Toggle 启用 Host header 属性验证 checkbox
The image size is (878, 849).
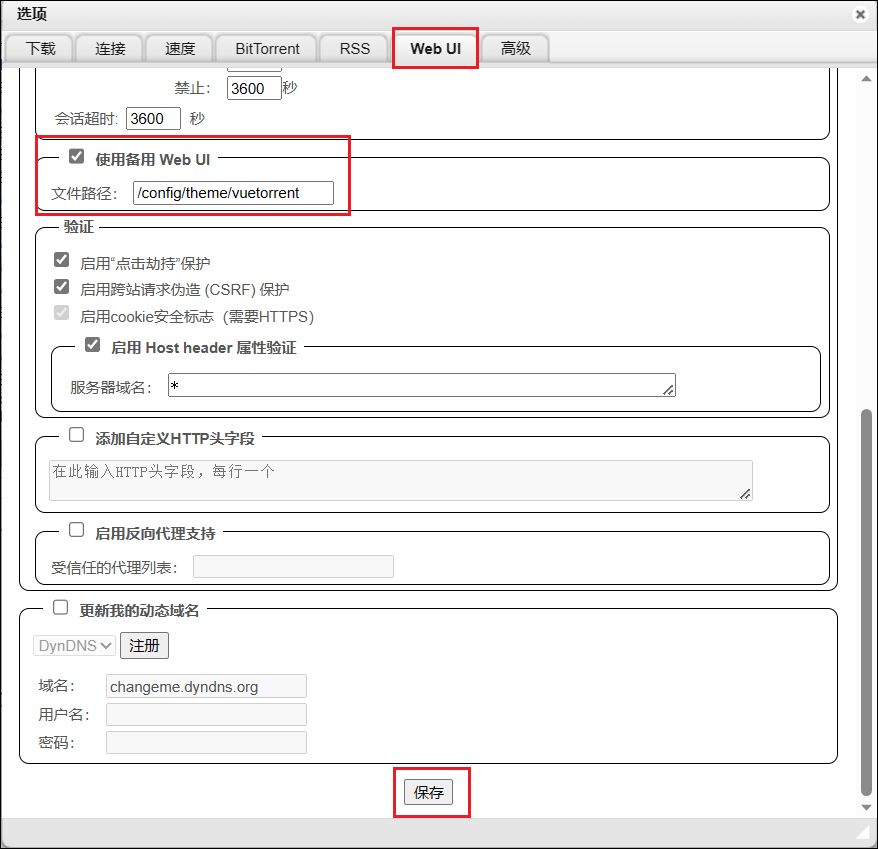[93, 346]
